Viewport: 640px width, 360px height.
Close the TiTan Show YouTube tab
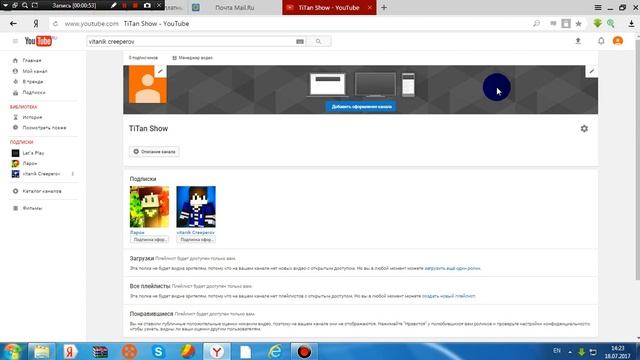tap(370, 7)
